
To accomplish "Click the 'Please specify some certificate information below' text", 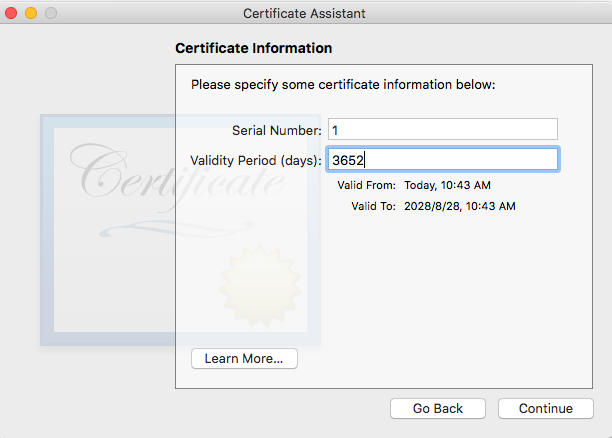I will (343, 85).
